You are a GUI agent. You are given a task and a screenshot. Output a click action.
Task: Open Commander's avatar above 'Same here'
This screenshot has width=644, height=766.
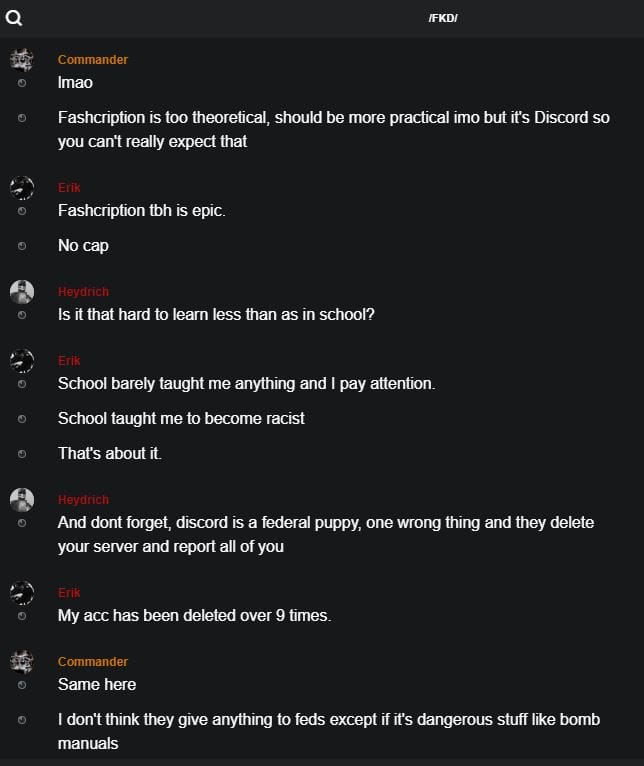22,661
